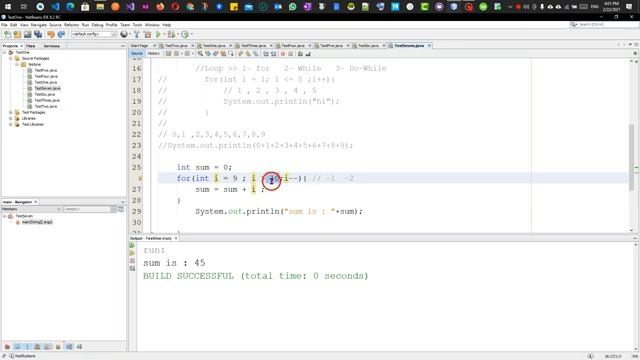Click the Re-run green icon in Output panel

coord(132,246)
